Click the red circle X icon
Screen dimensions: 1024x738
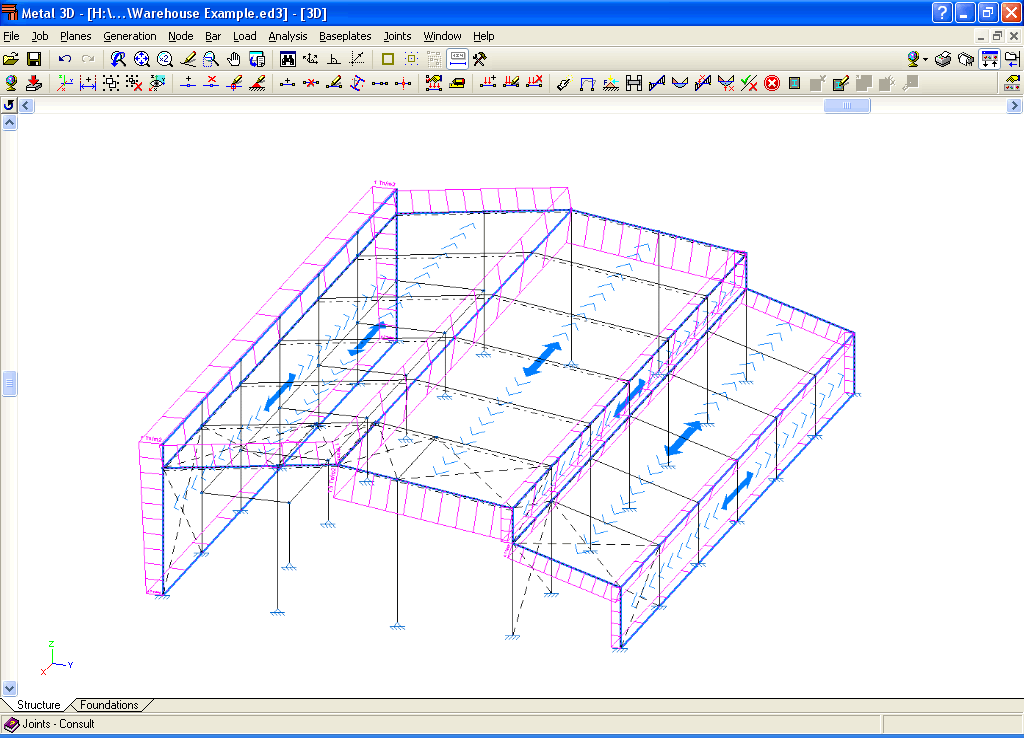pos(771,83)
